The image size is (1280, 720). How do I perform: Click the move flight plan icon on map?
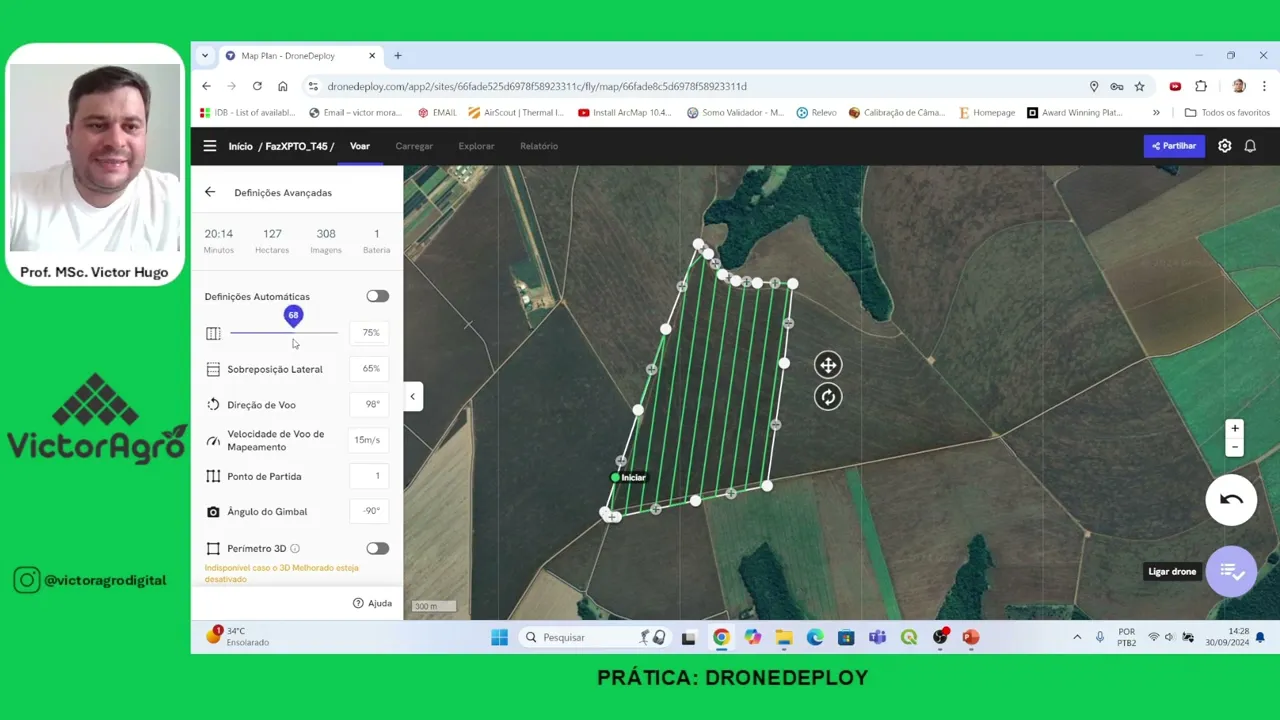(x=828, y=365)
